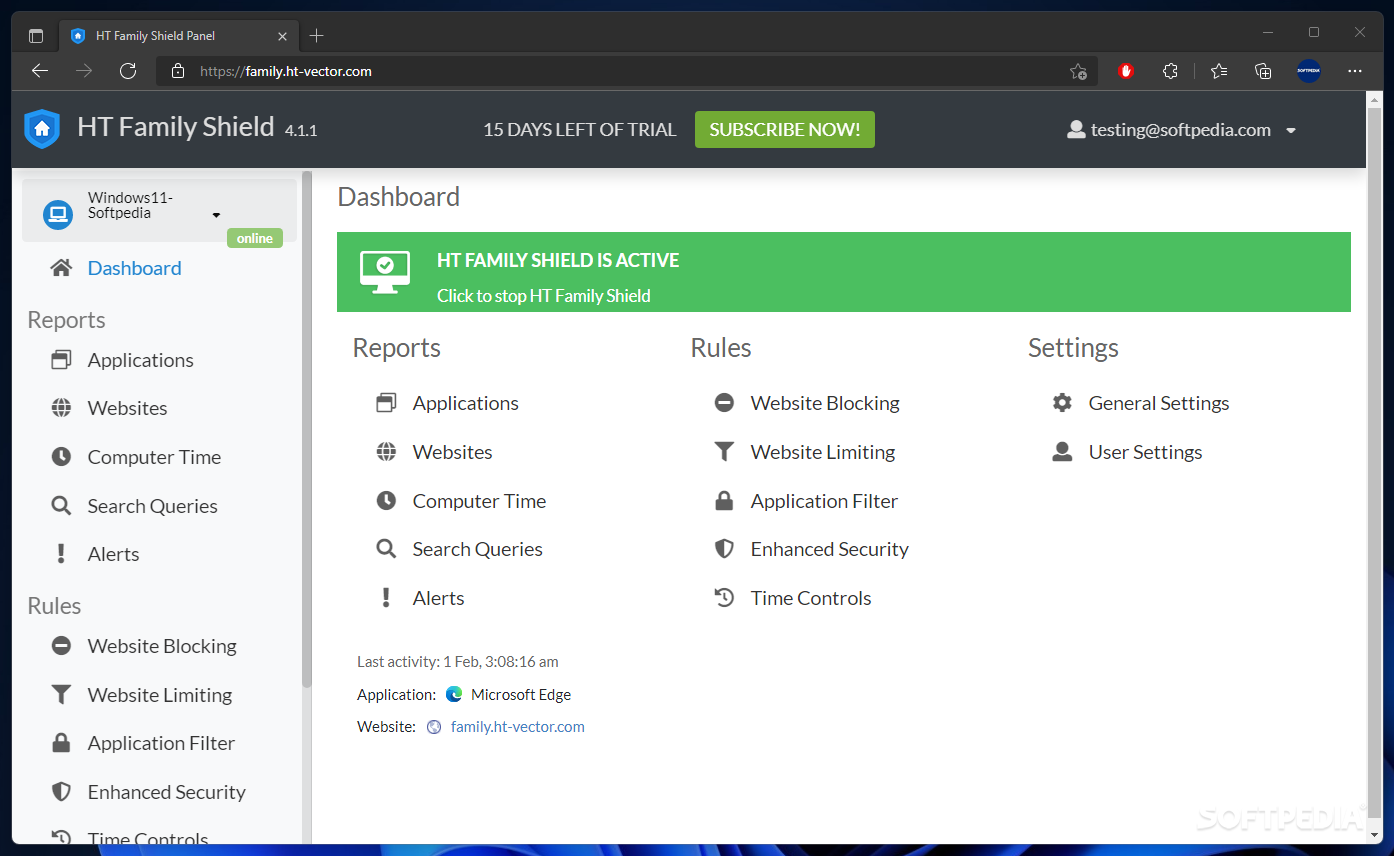This screenshot has height=856, width=1394.
Task: Toggle vertical tabs action menu
Action: point(36,36)
